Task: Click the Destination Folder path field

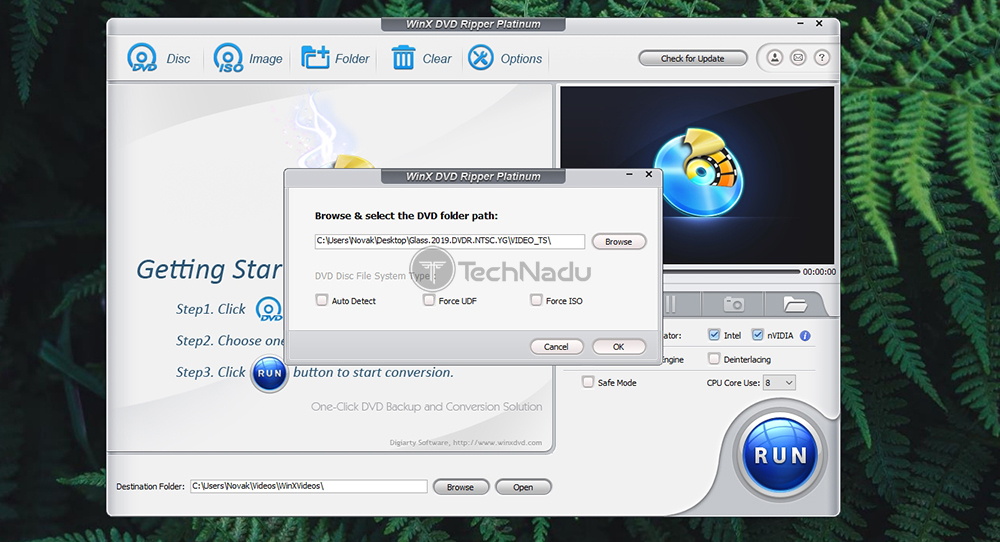Action: tap(309, 487)
